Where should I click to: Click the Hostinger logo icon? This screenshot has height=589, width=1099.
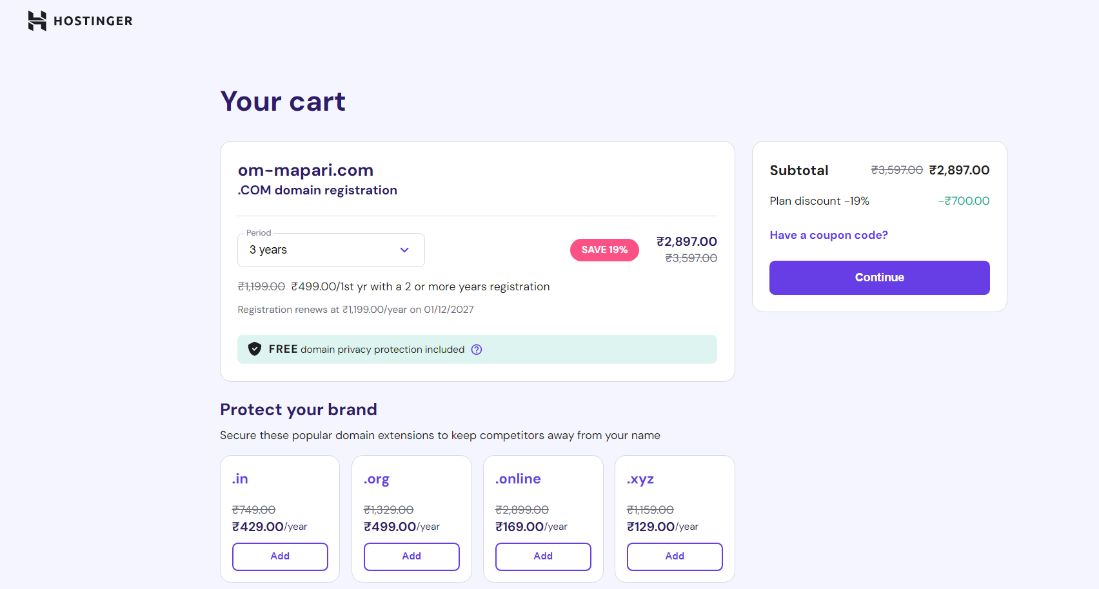[x=37, y=20]
